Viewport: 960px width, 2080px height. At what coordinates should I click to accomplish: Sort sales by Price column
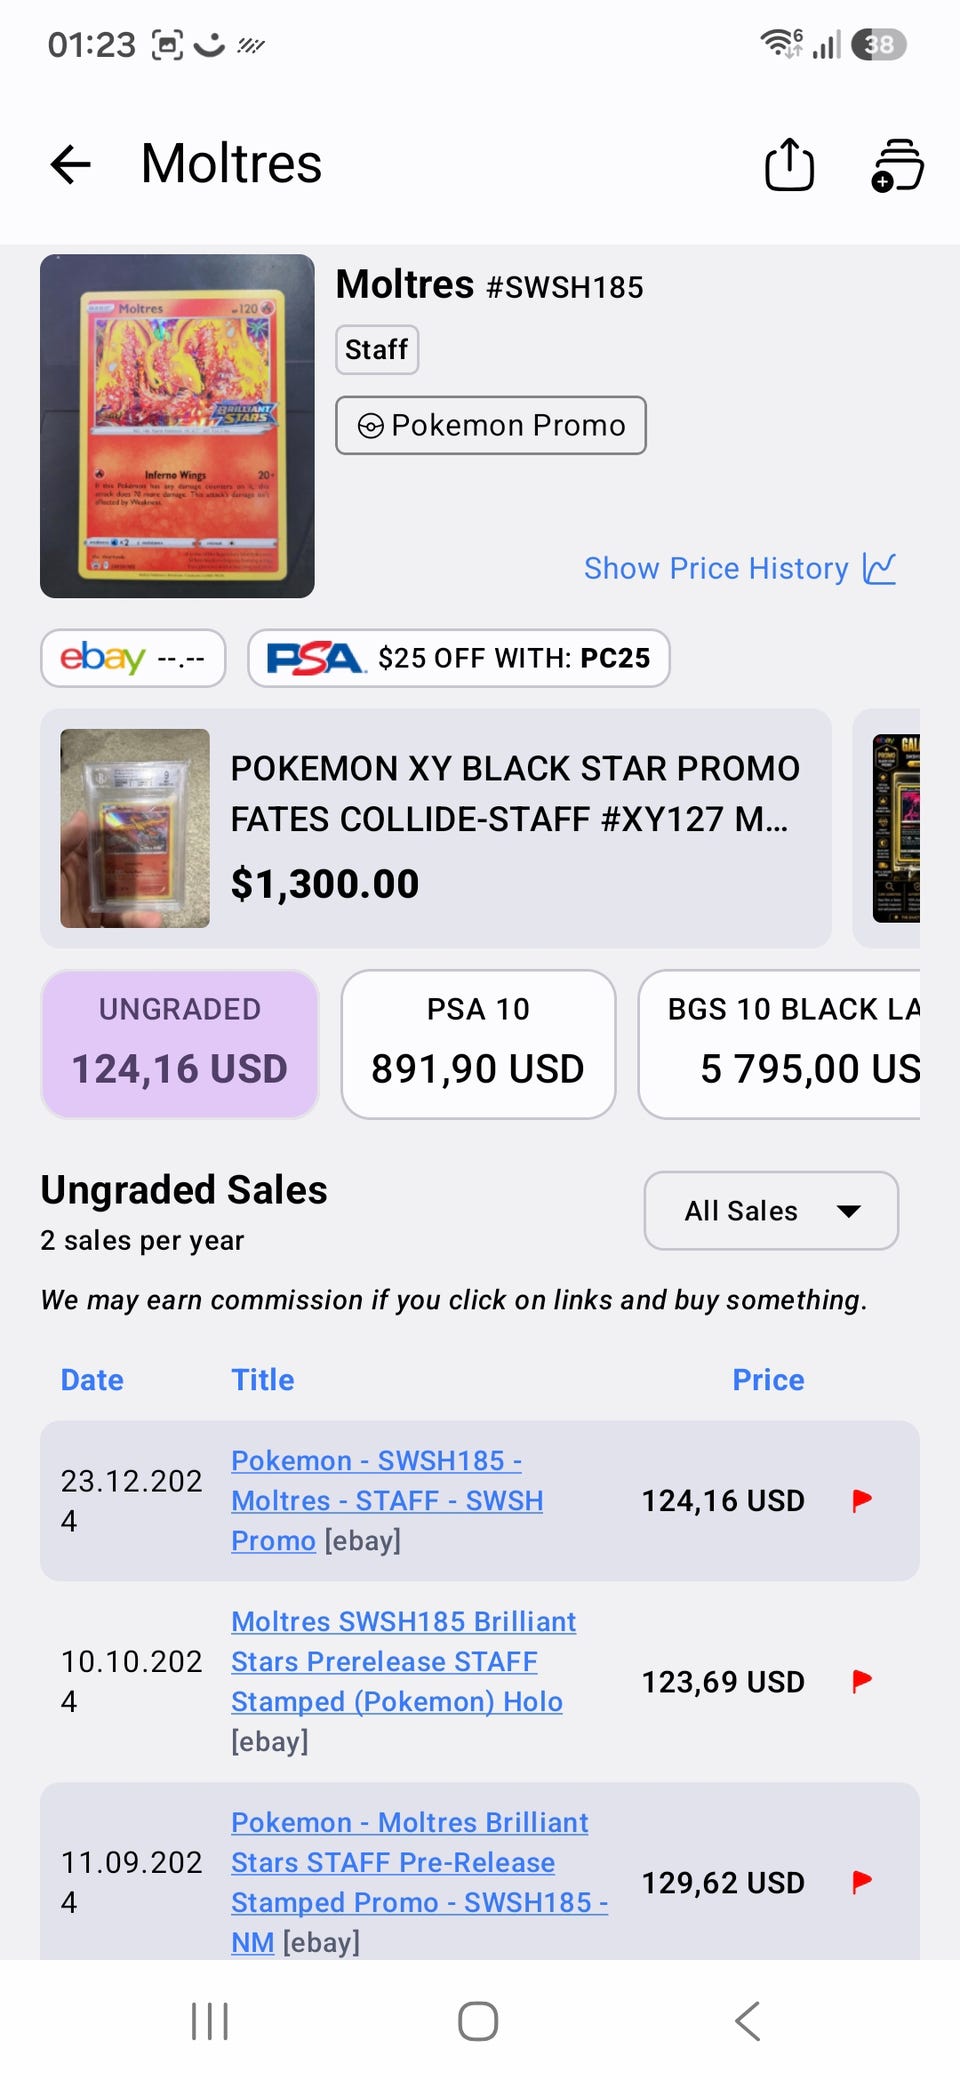(768, 1380)
